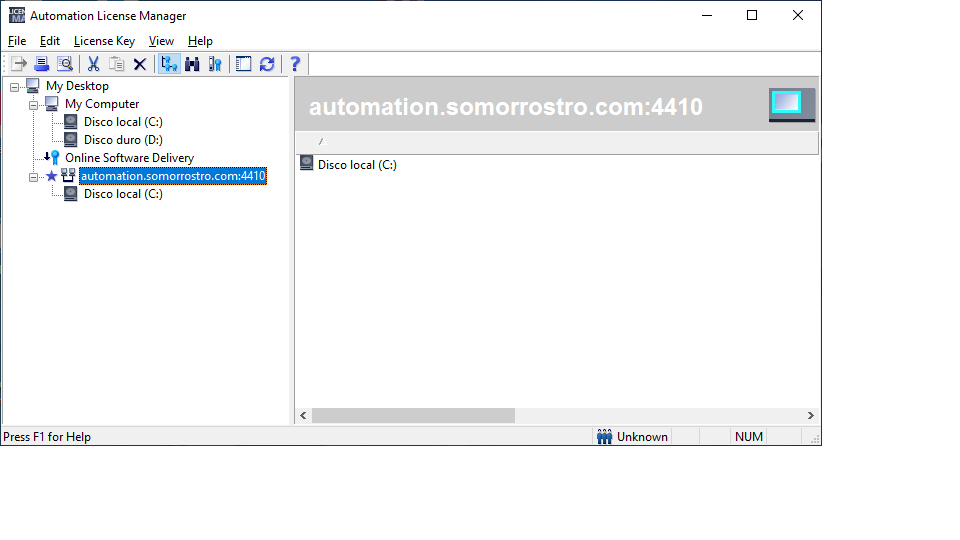Click the scissors Cut icon

pos(93,64)
